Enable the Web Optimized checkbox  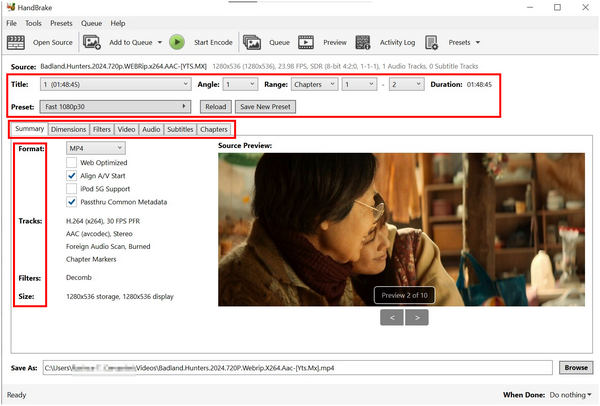pos(72,161)
